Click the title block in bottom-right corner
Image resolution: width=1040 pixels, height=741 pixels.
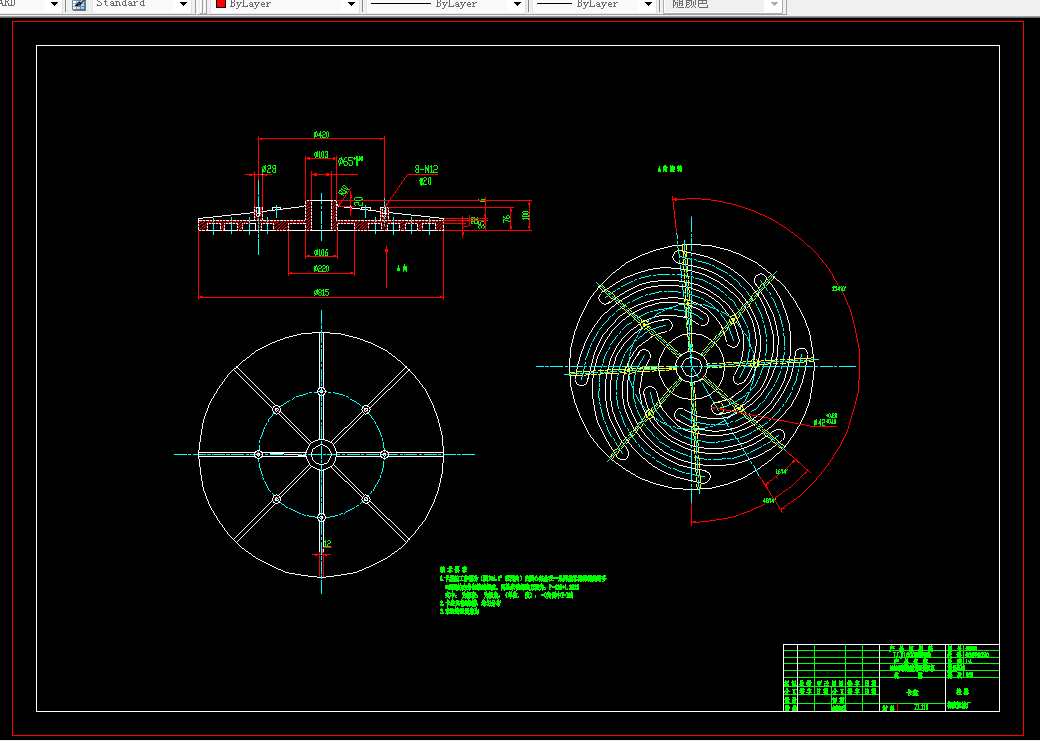891,677
